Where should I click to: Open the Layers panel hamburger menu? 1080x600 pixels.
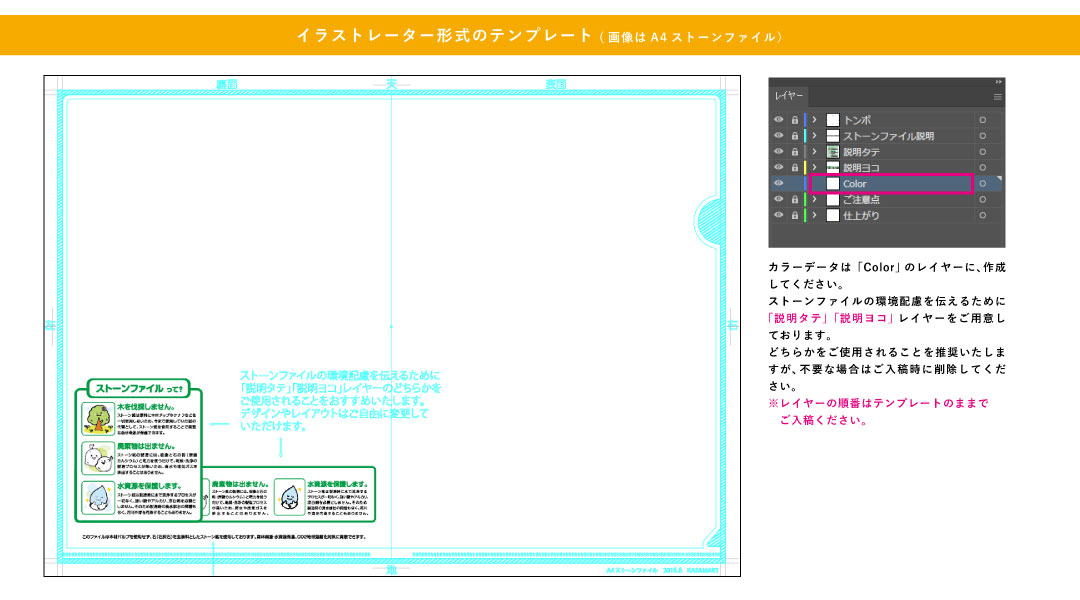997,97
